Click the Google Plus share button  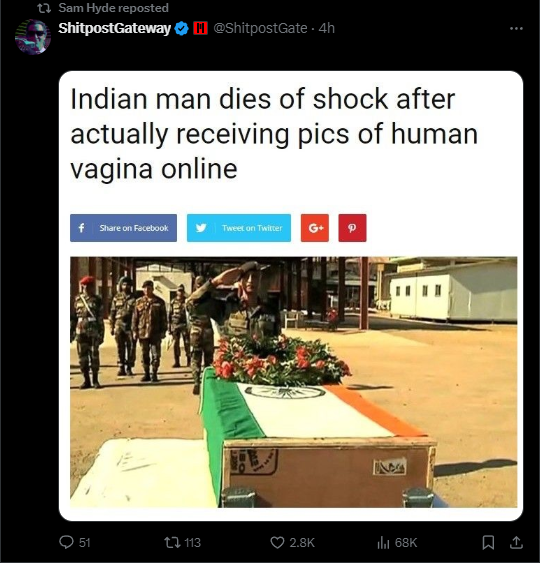315,228
